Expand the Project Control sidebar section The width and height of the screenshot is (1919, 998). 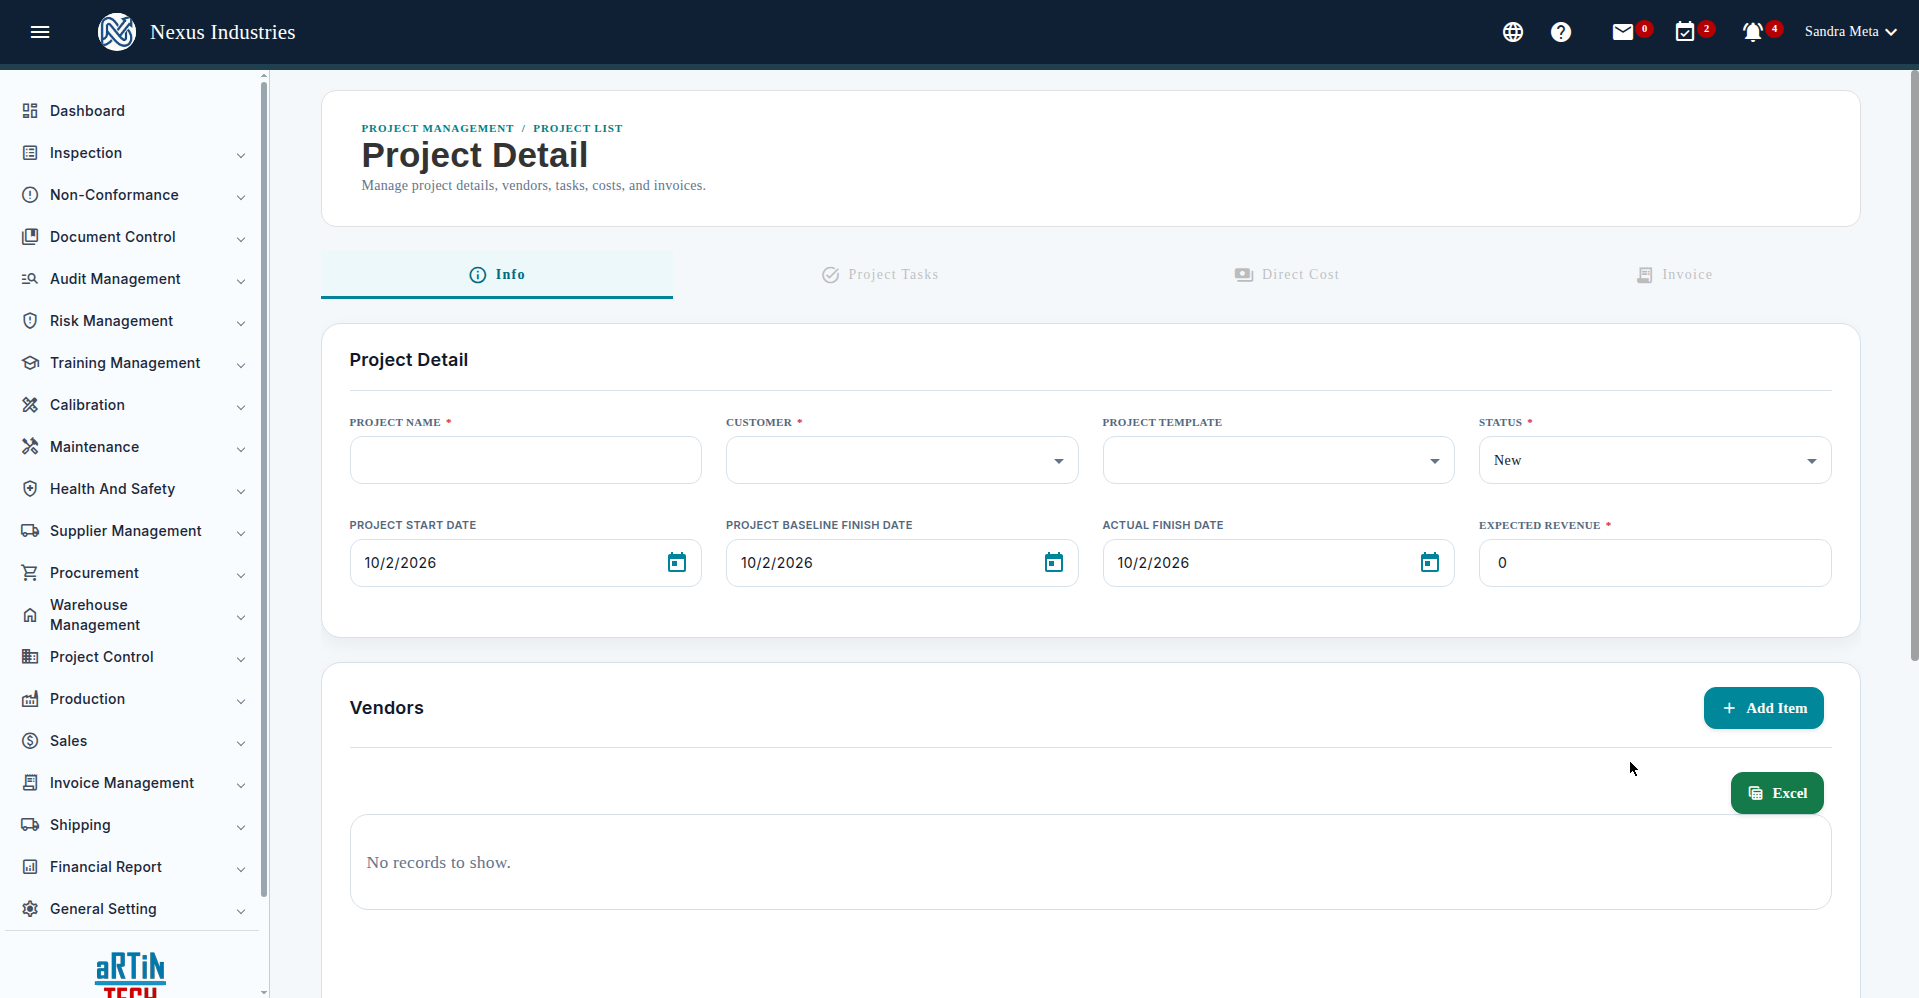coord(134,657)
